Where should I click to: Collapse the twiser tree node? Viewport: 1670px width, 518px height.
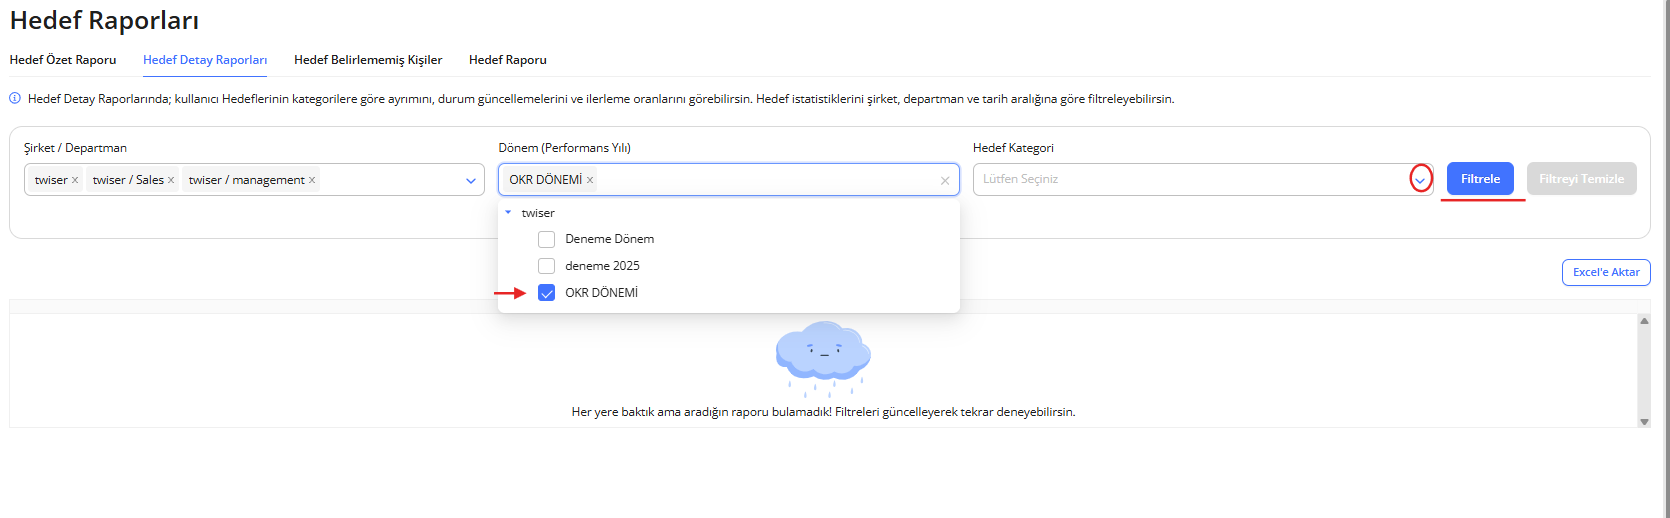(508, 213)
